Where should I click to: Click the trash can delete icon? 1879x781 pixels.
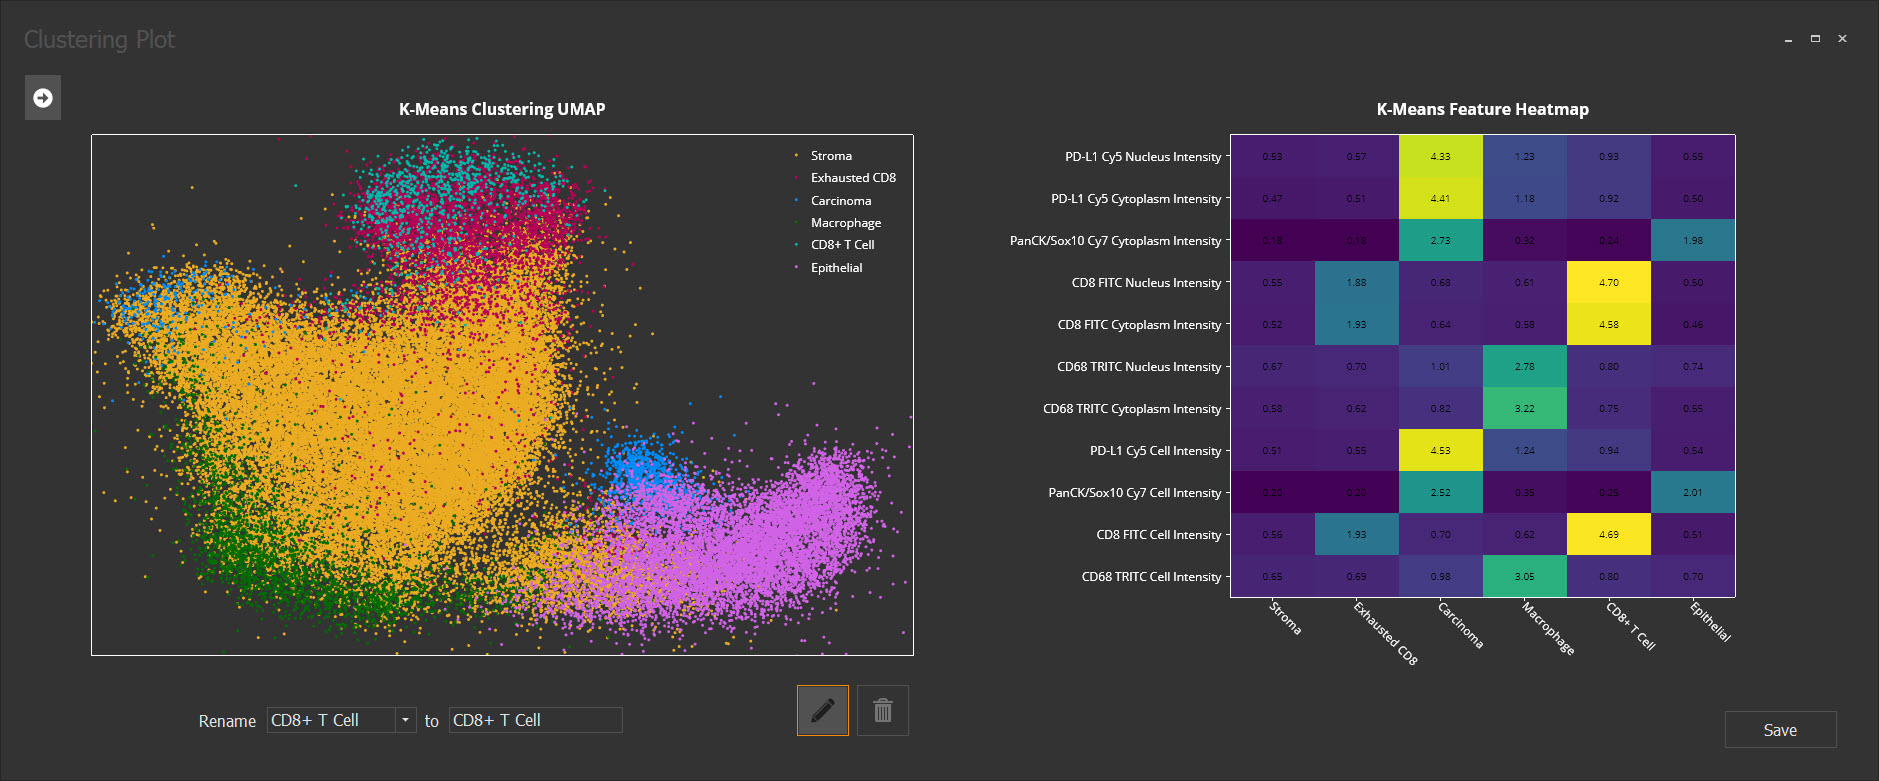[883, 710]
